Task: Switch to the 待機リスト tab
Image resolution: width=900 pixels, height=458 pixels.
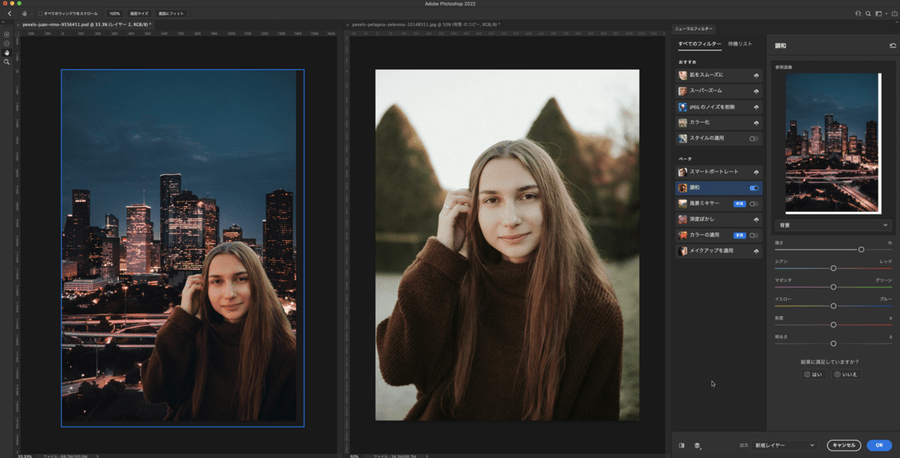Action: tap(740, 44)
